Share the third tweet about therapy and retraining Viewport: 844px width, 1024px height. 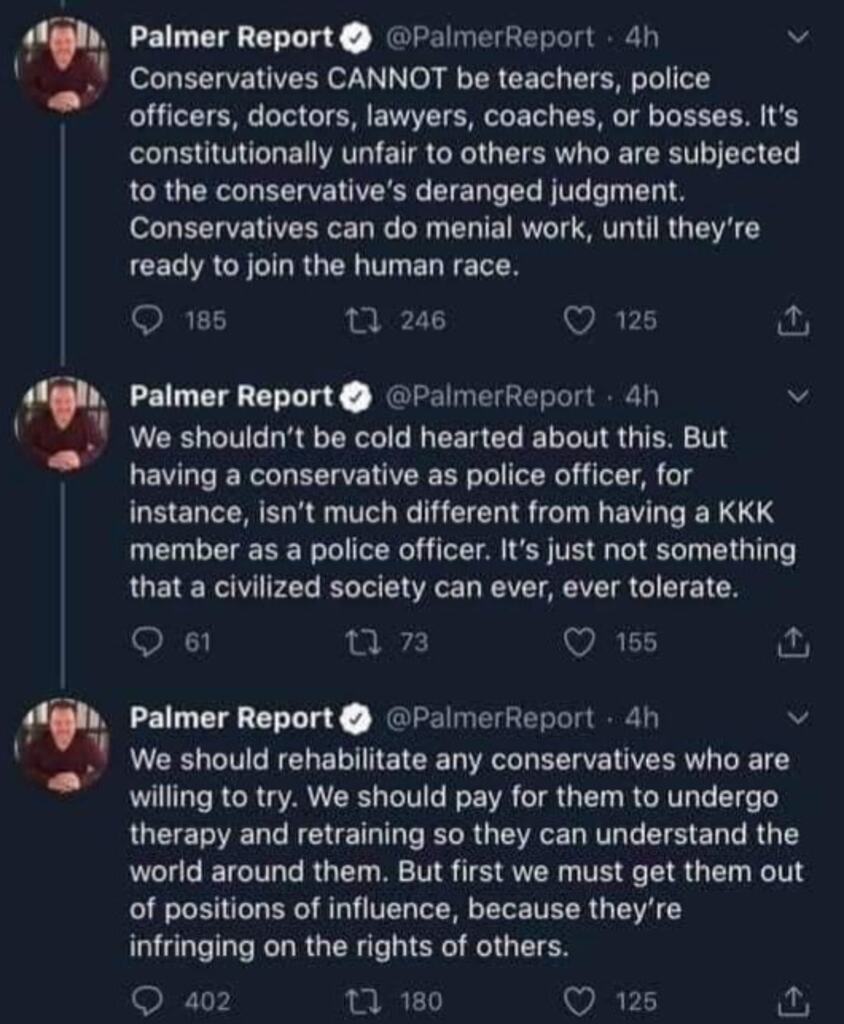coord(792,1000)
